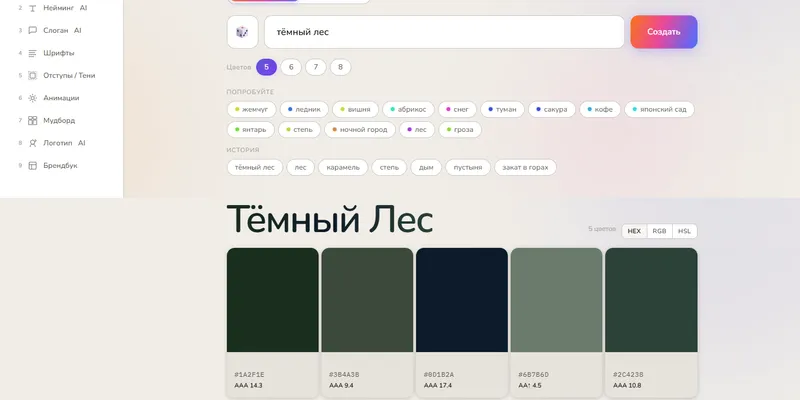
Task: Select the #0D1B2A navy swatch
Action: tap(462, 300)
